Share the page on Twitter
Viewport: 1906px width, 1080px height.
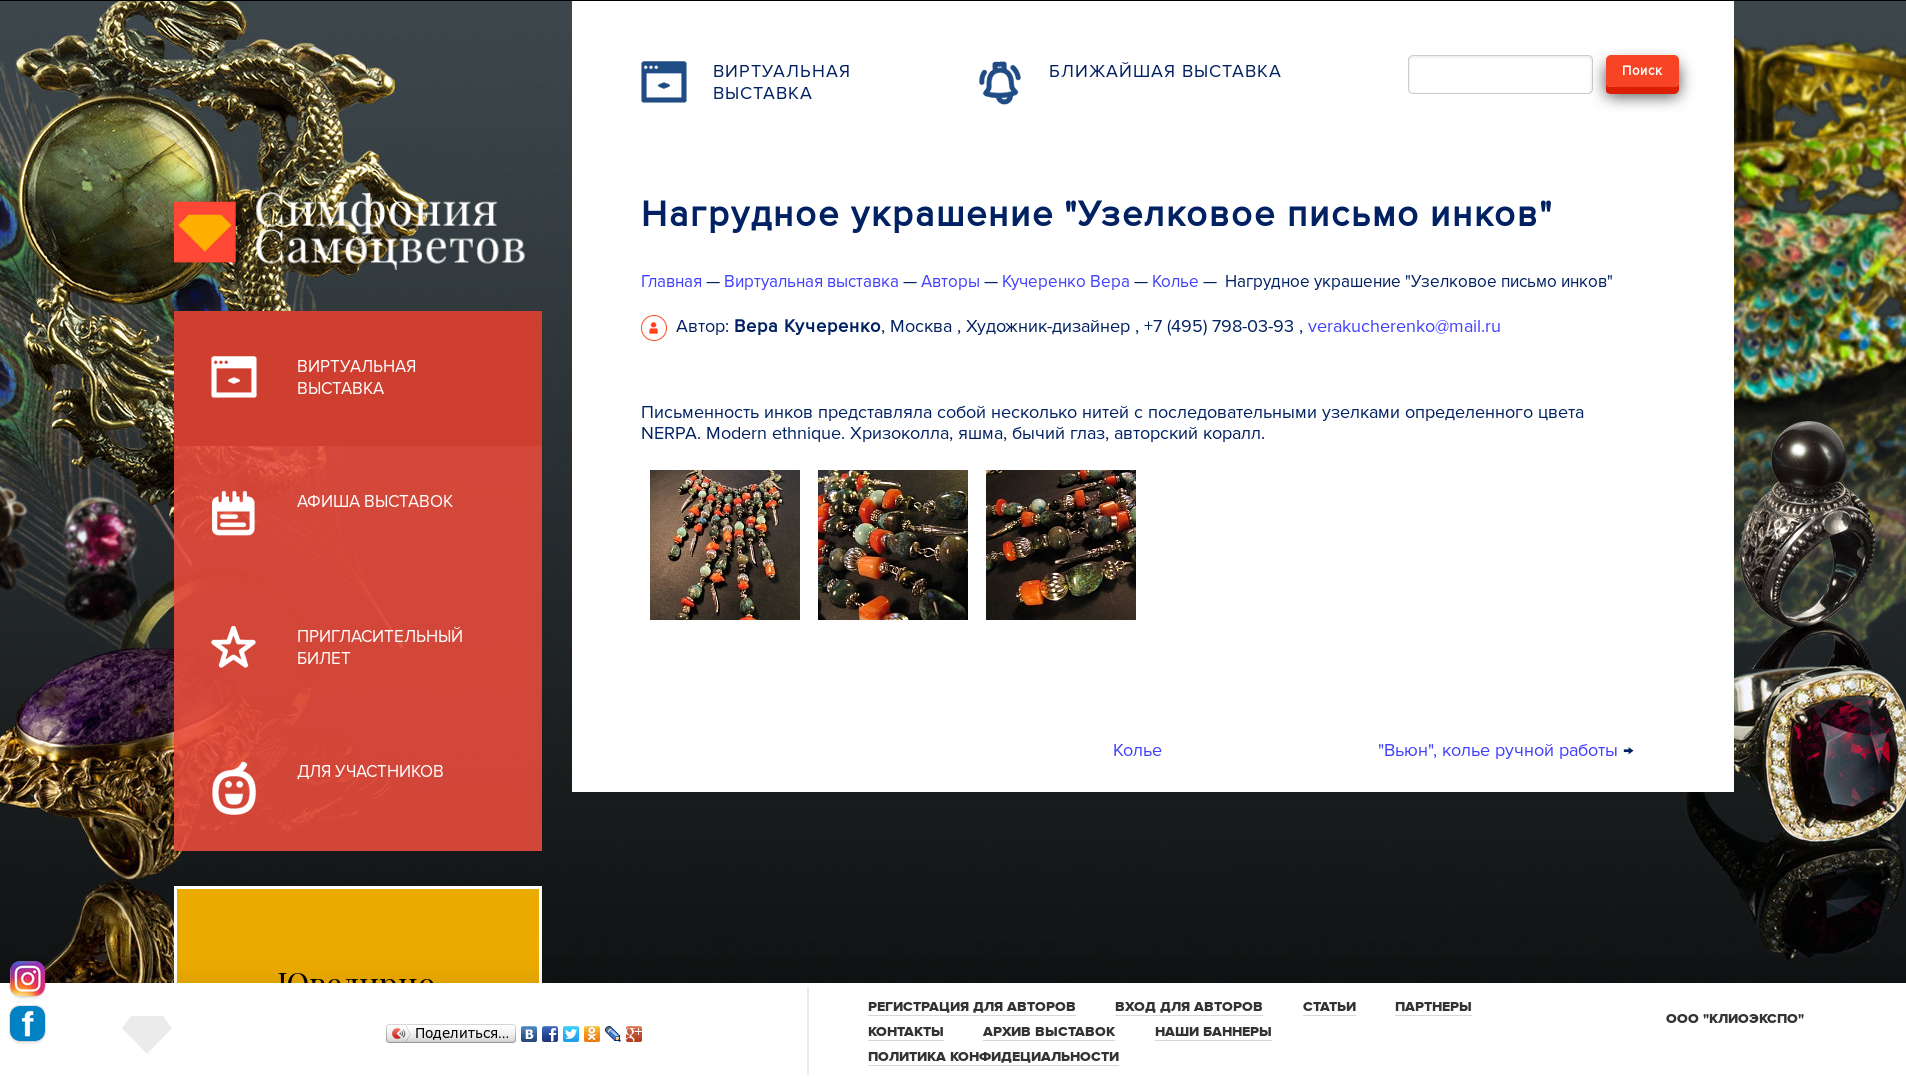(x=571, y=1033)
